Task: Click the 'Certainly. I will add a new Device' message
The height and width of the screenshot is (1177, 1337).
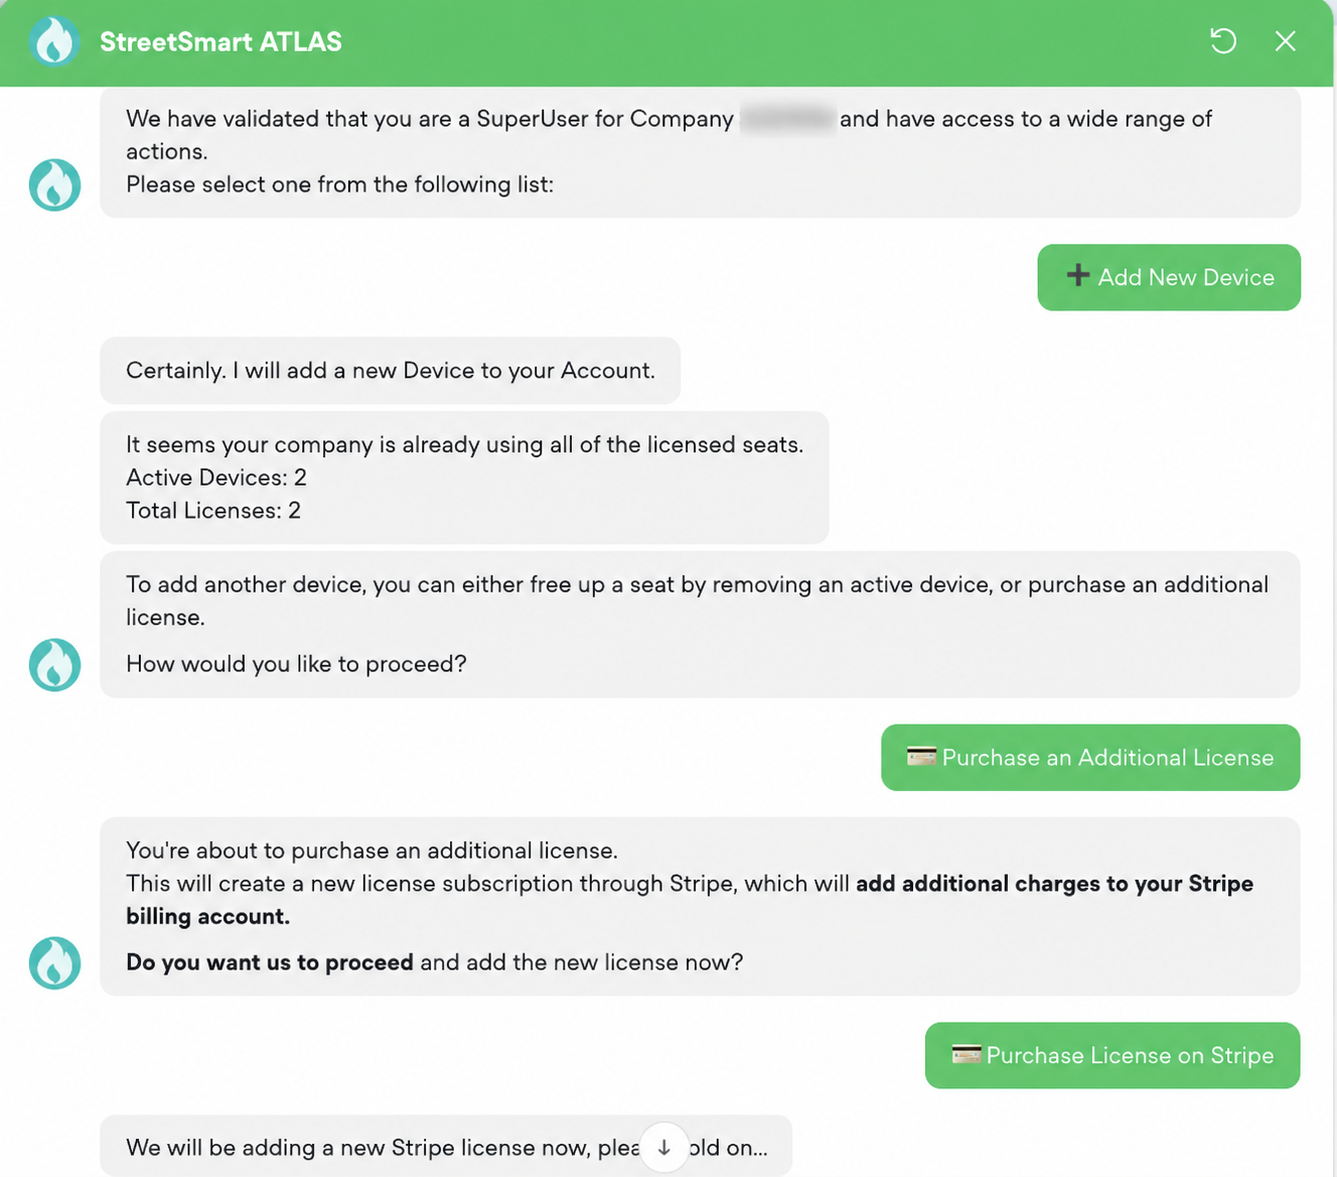Action: (x=390, y=370)
